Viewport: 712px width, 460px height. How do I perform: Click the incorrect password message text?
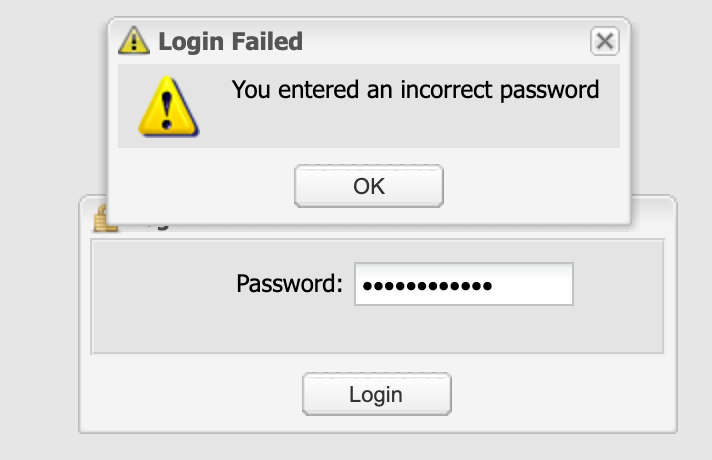[415, 90]
